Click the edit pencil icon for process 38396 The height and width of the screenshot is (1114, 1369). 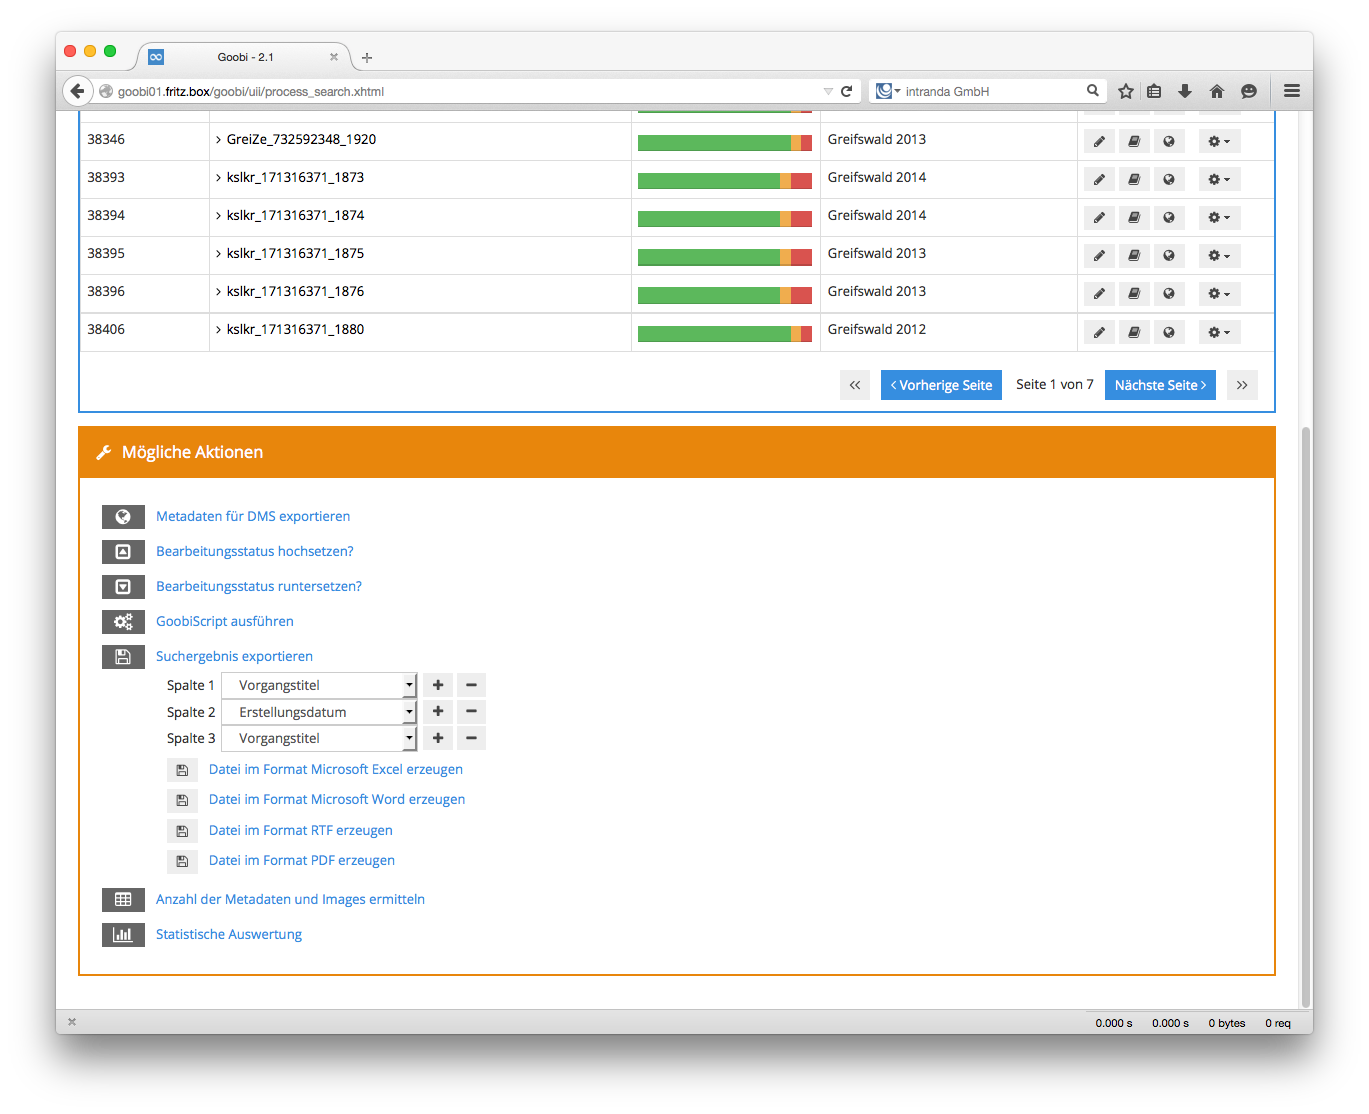(x=1099, y=293)
